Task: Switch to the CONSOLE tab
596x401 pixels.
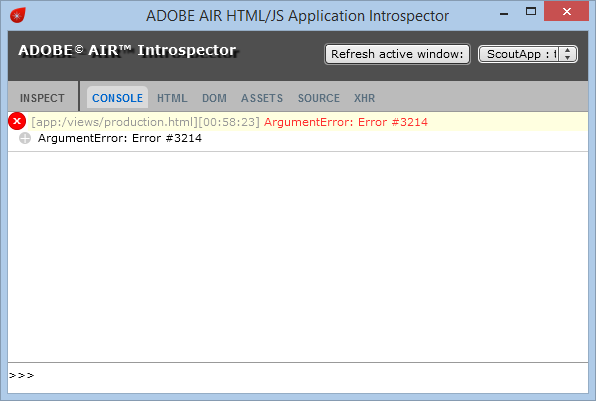Action: [x=117, y=98]
